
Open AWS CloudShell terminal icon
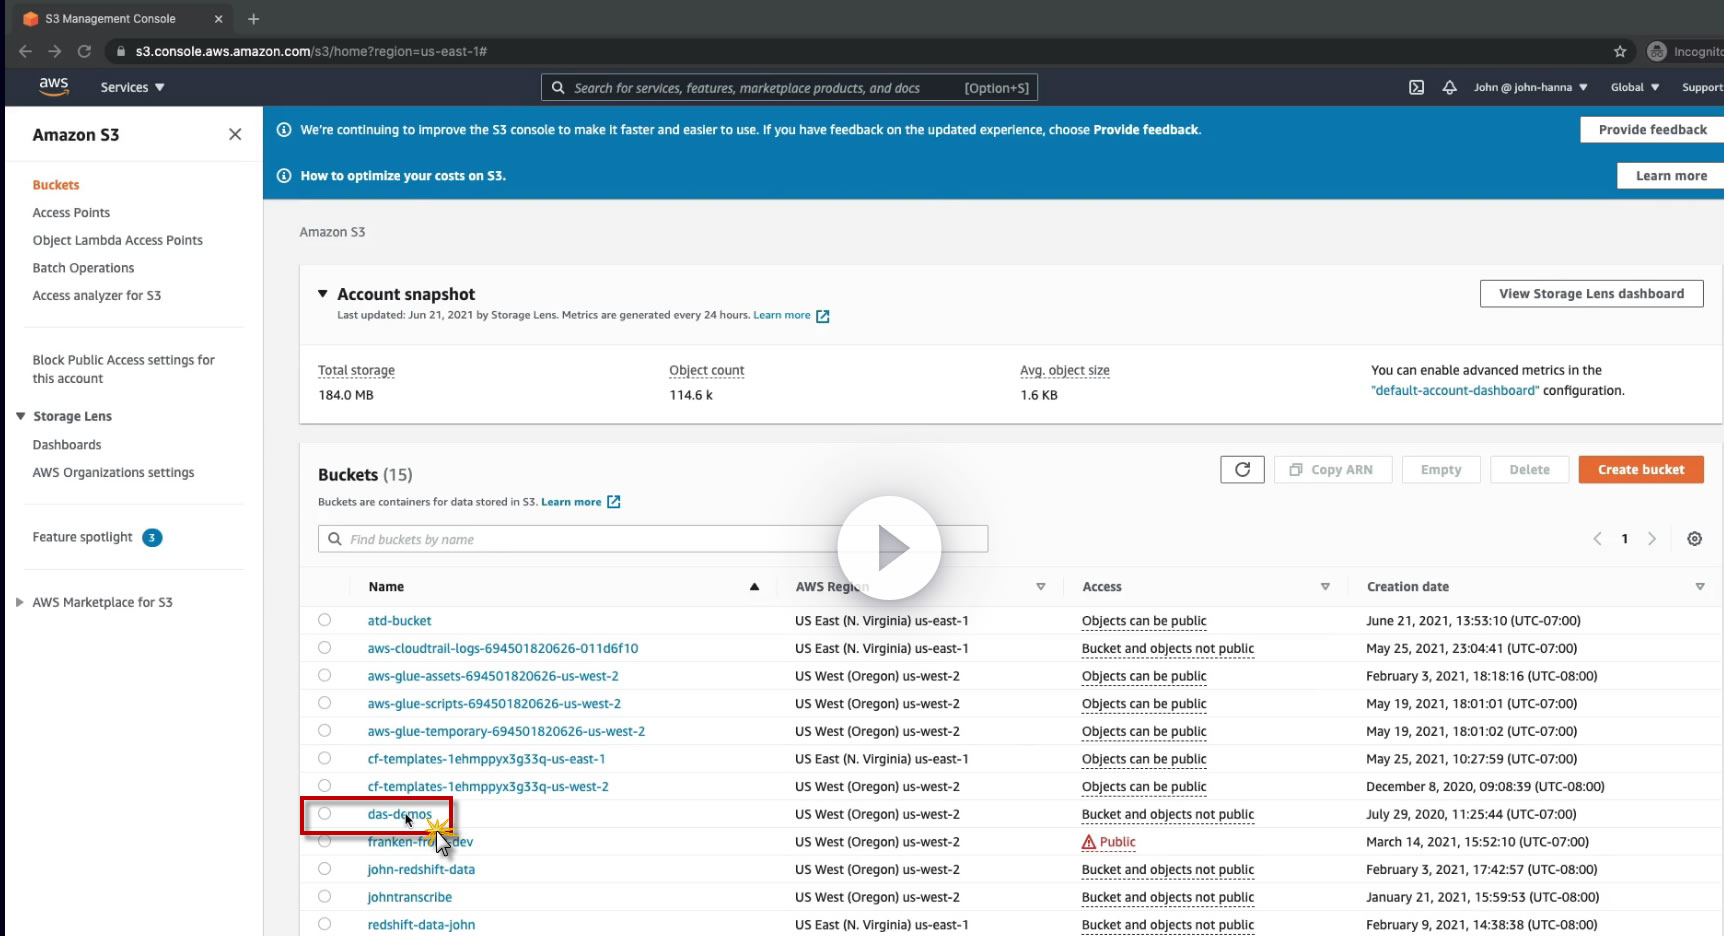pos(1416,87)
